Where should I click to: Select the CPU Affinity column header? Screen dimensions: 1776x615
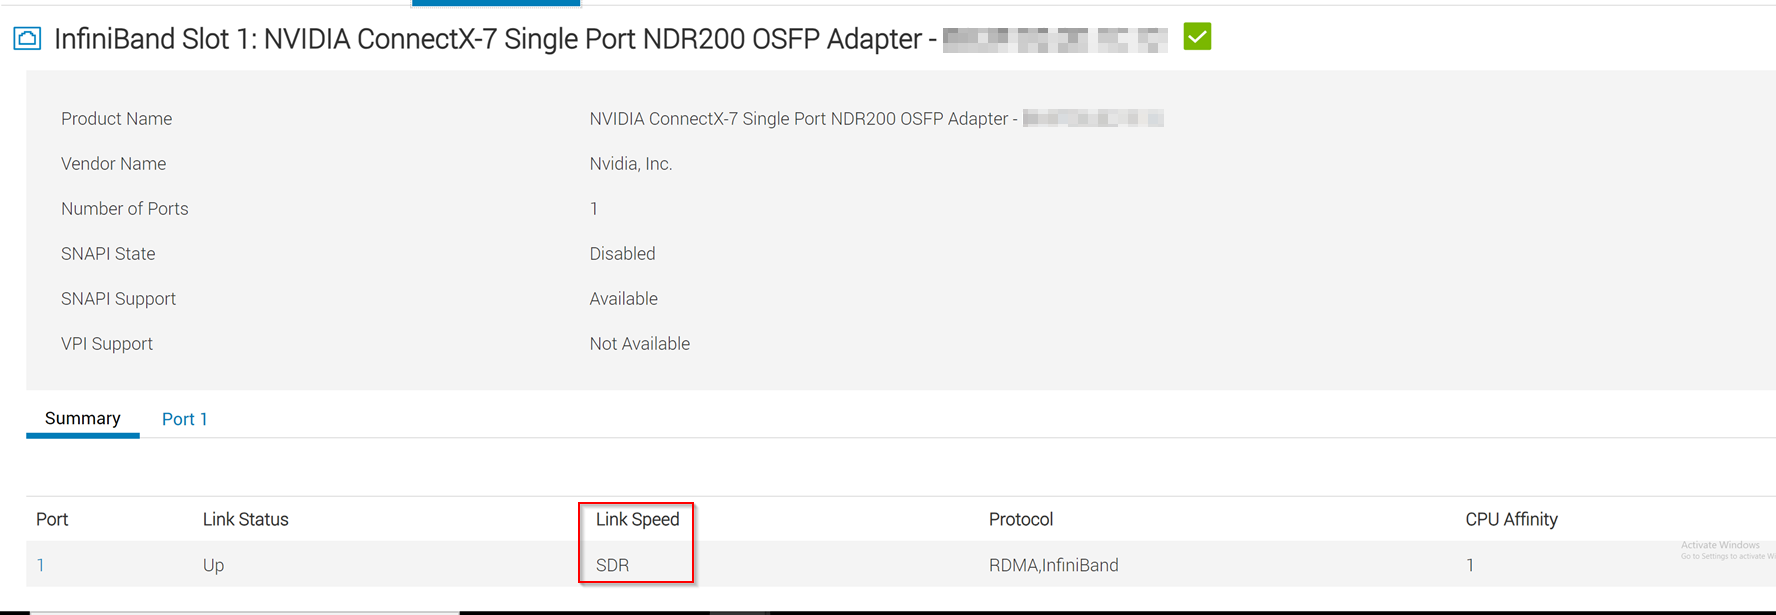pyautogui.click(x=1511, y=519)
